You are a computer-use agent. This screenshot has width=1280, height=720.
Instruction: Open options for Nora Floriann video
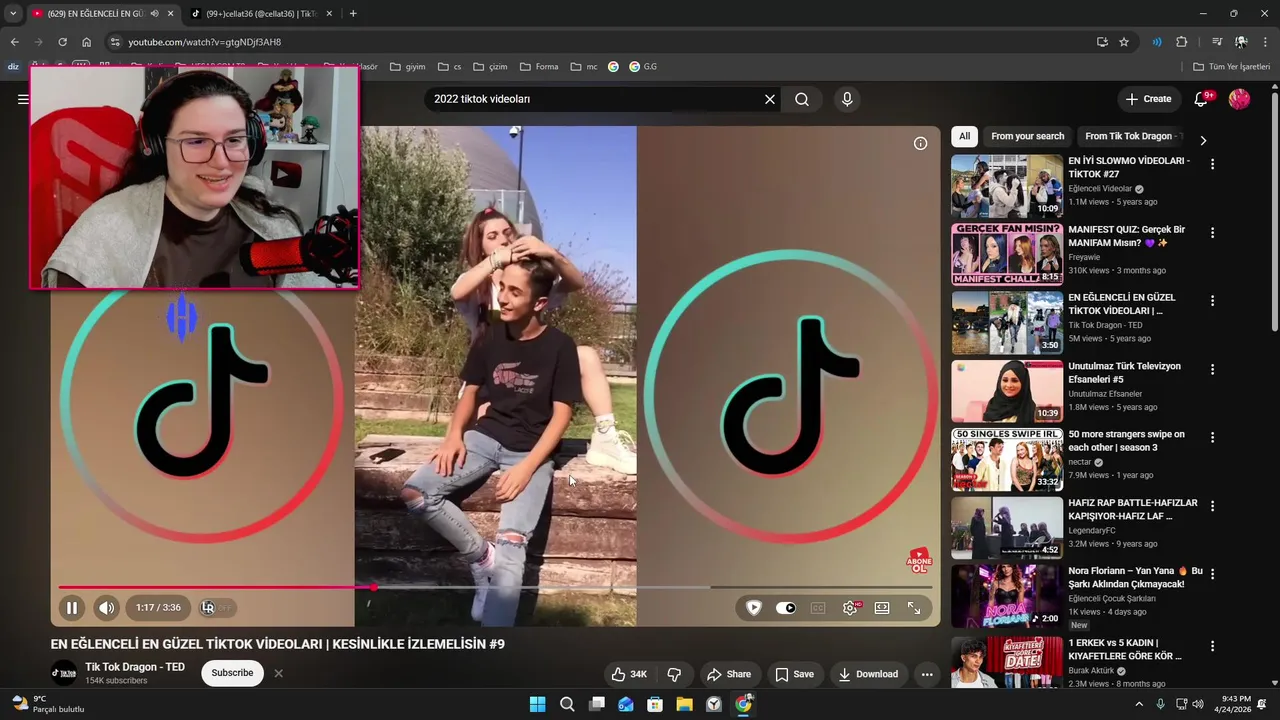pos(1213,574)
